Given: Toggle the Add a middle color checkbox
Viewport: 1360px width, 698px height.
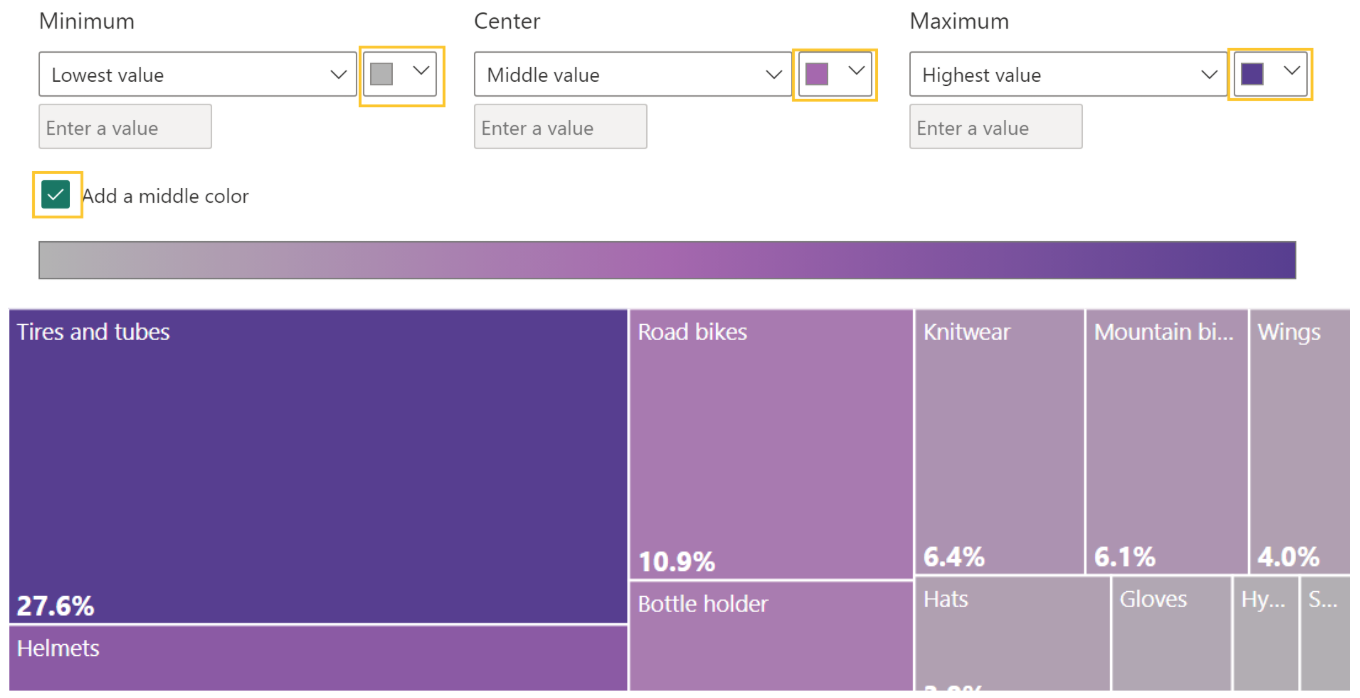Looking at the screenshot, I should (x=57, y=195).
